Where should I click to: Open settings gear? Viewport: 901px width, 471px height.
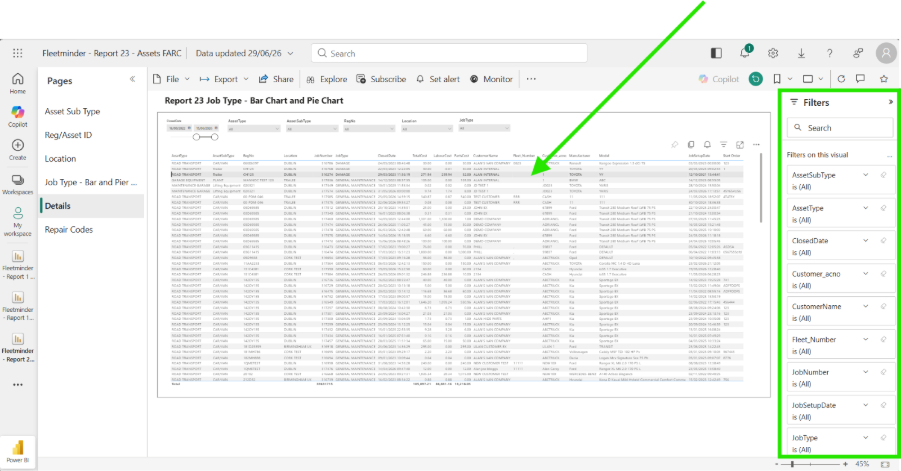pyautogui.click(x=773, y=53)
